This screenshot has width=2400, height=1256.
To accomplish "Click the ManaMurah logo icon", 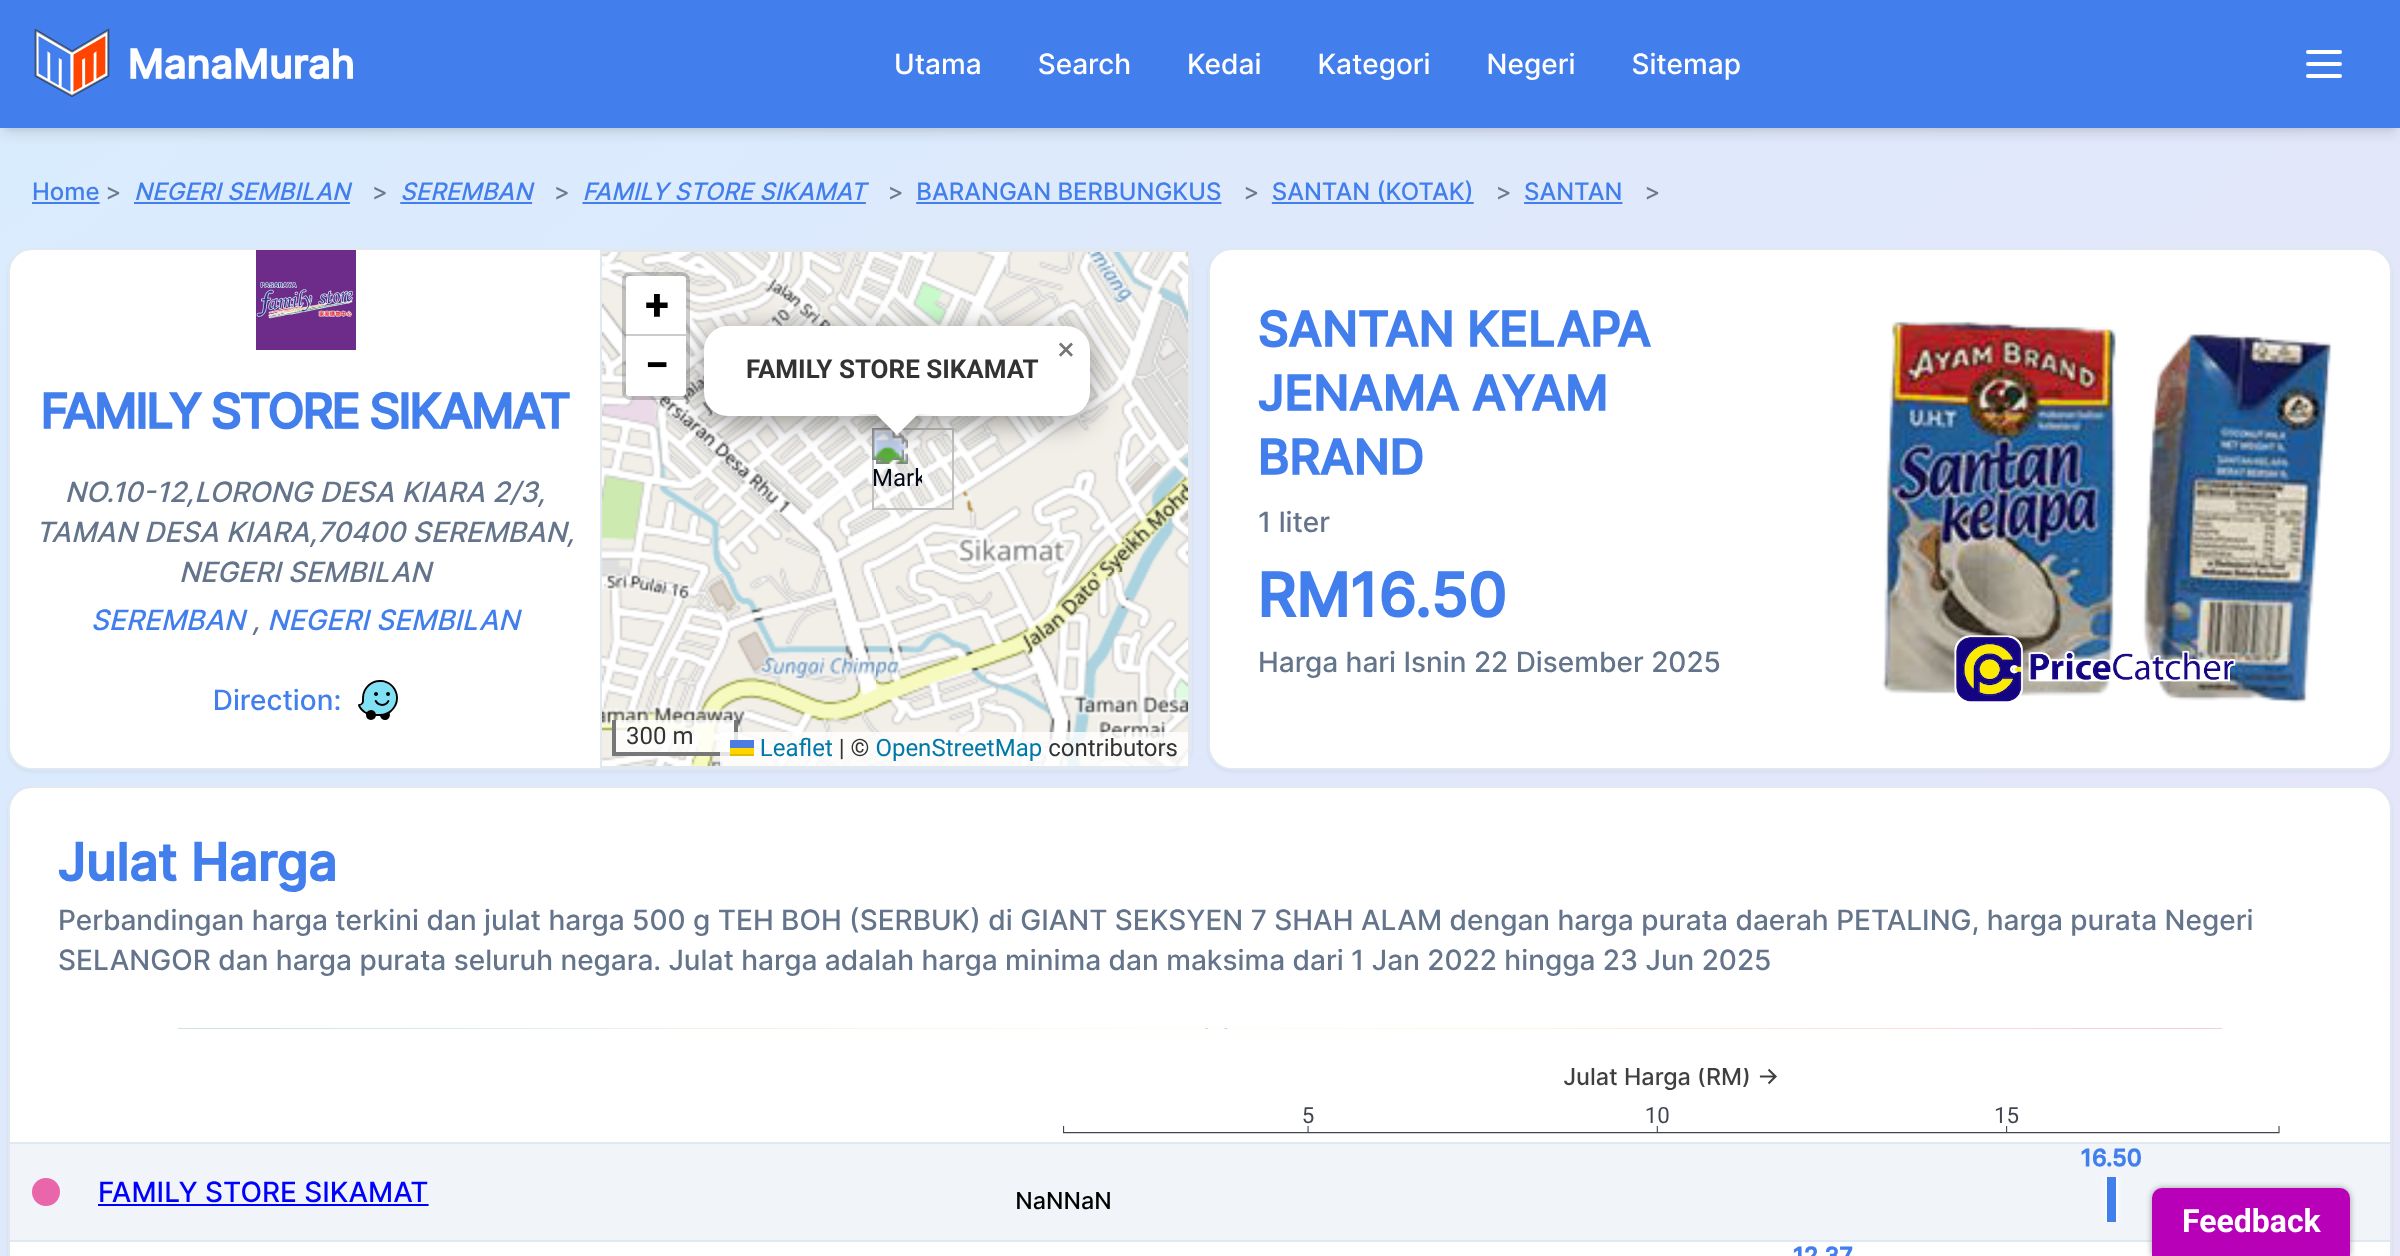I will (x=71, y=63).
